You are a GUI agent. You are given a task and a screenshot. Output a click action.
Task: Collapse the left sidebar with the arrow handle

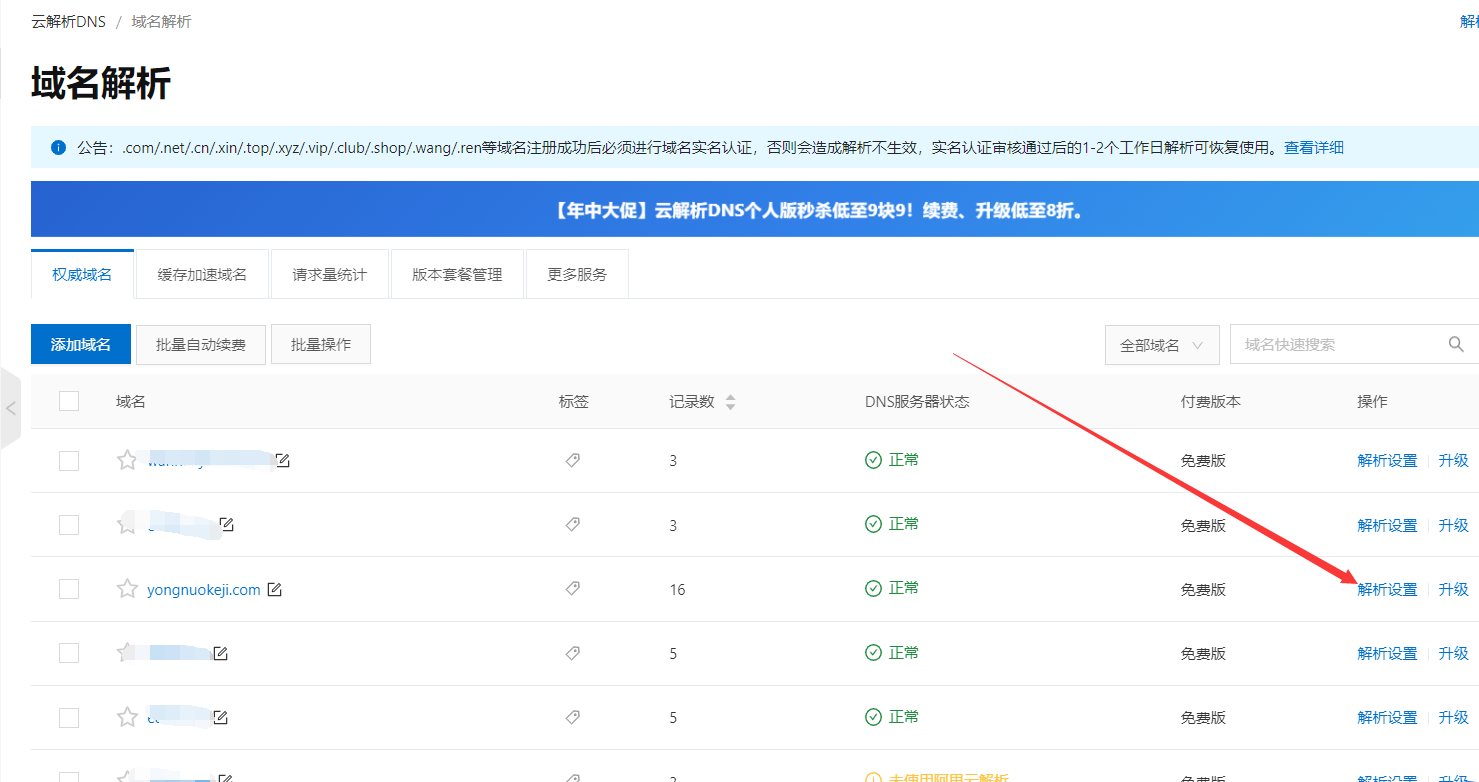pos(10,408)
